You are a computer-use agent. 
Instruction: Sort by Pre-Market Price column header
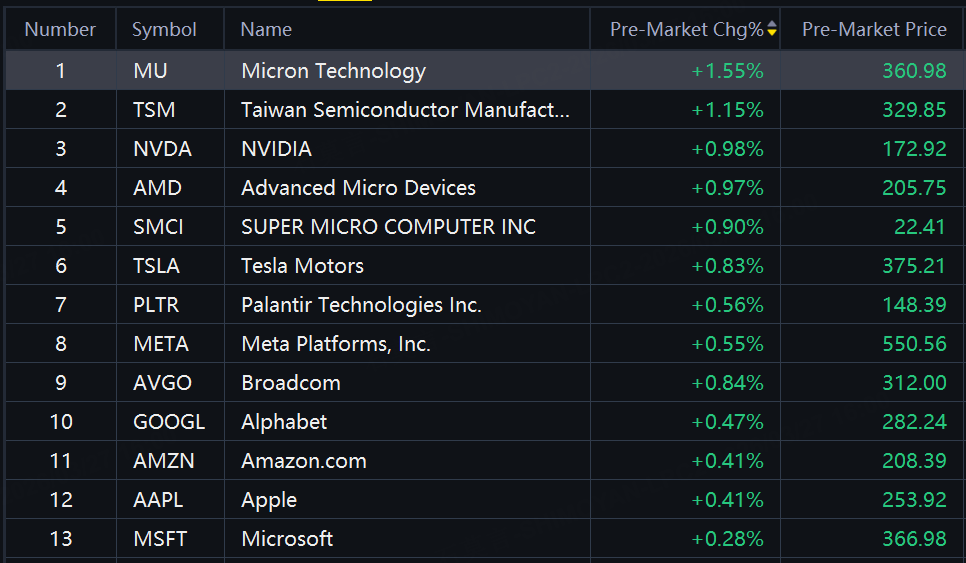(874, 29)
